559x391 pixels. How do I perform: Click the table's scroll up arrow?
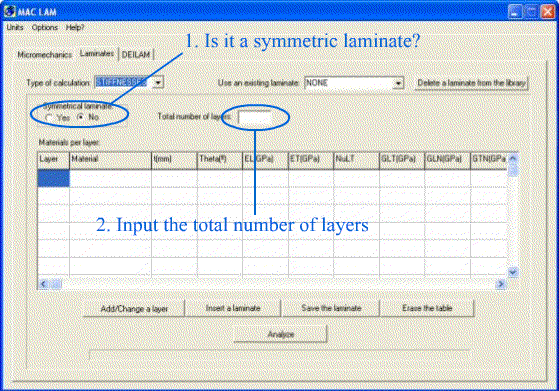513,158
